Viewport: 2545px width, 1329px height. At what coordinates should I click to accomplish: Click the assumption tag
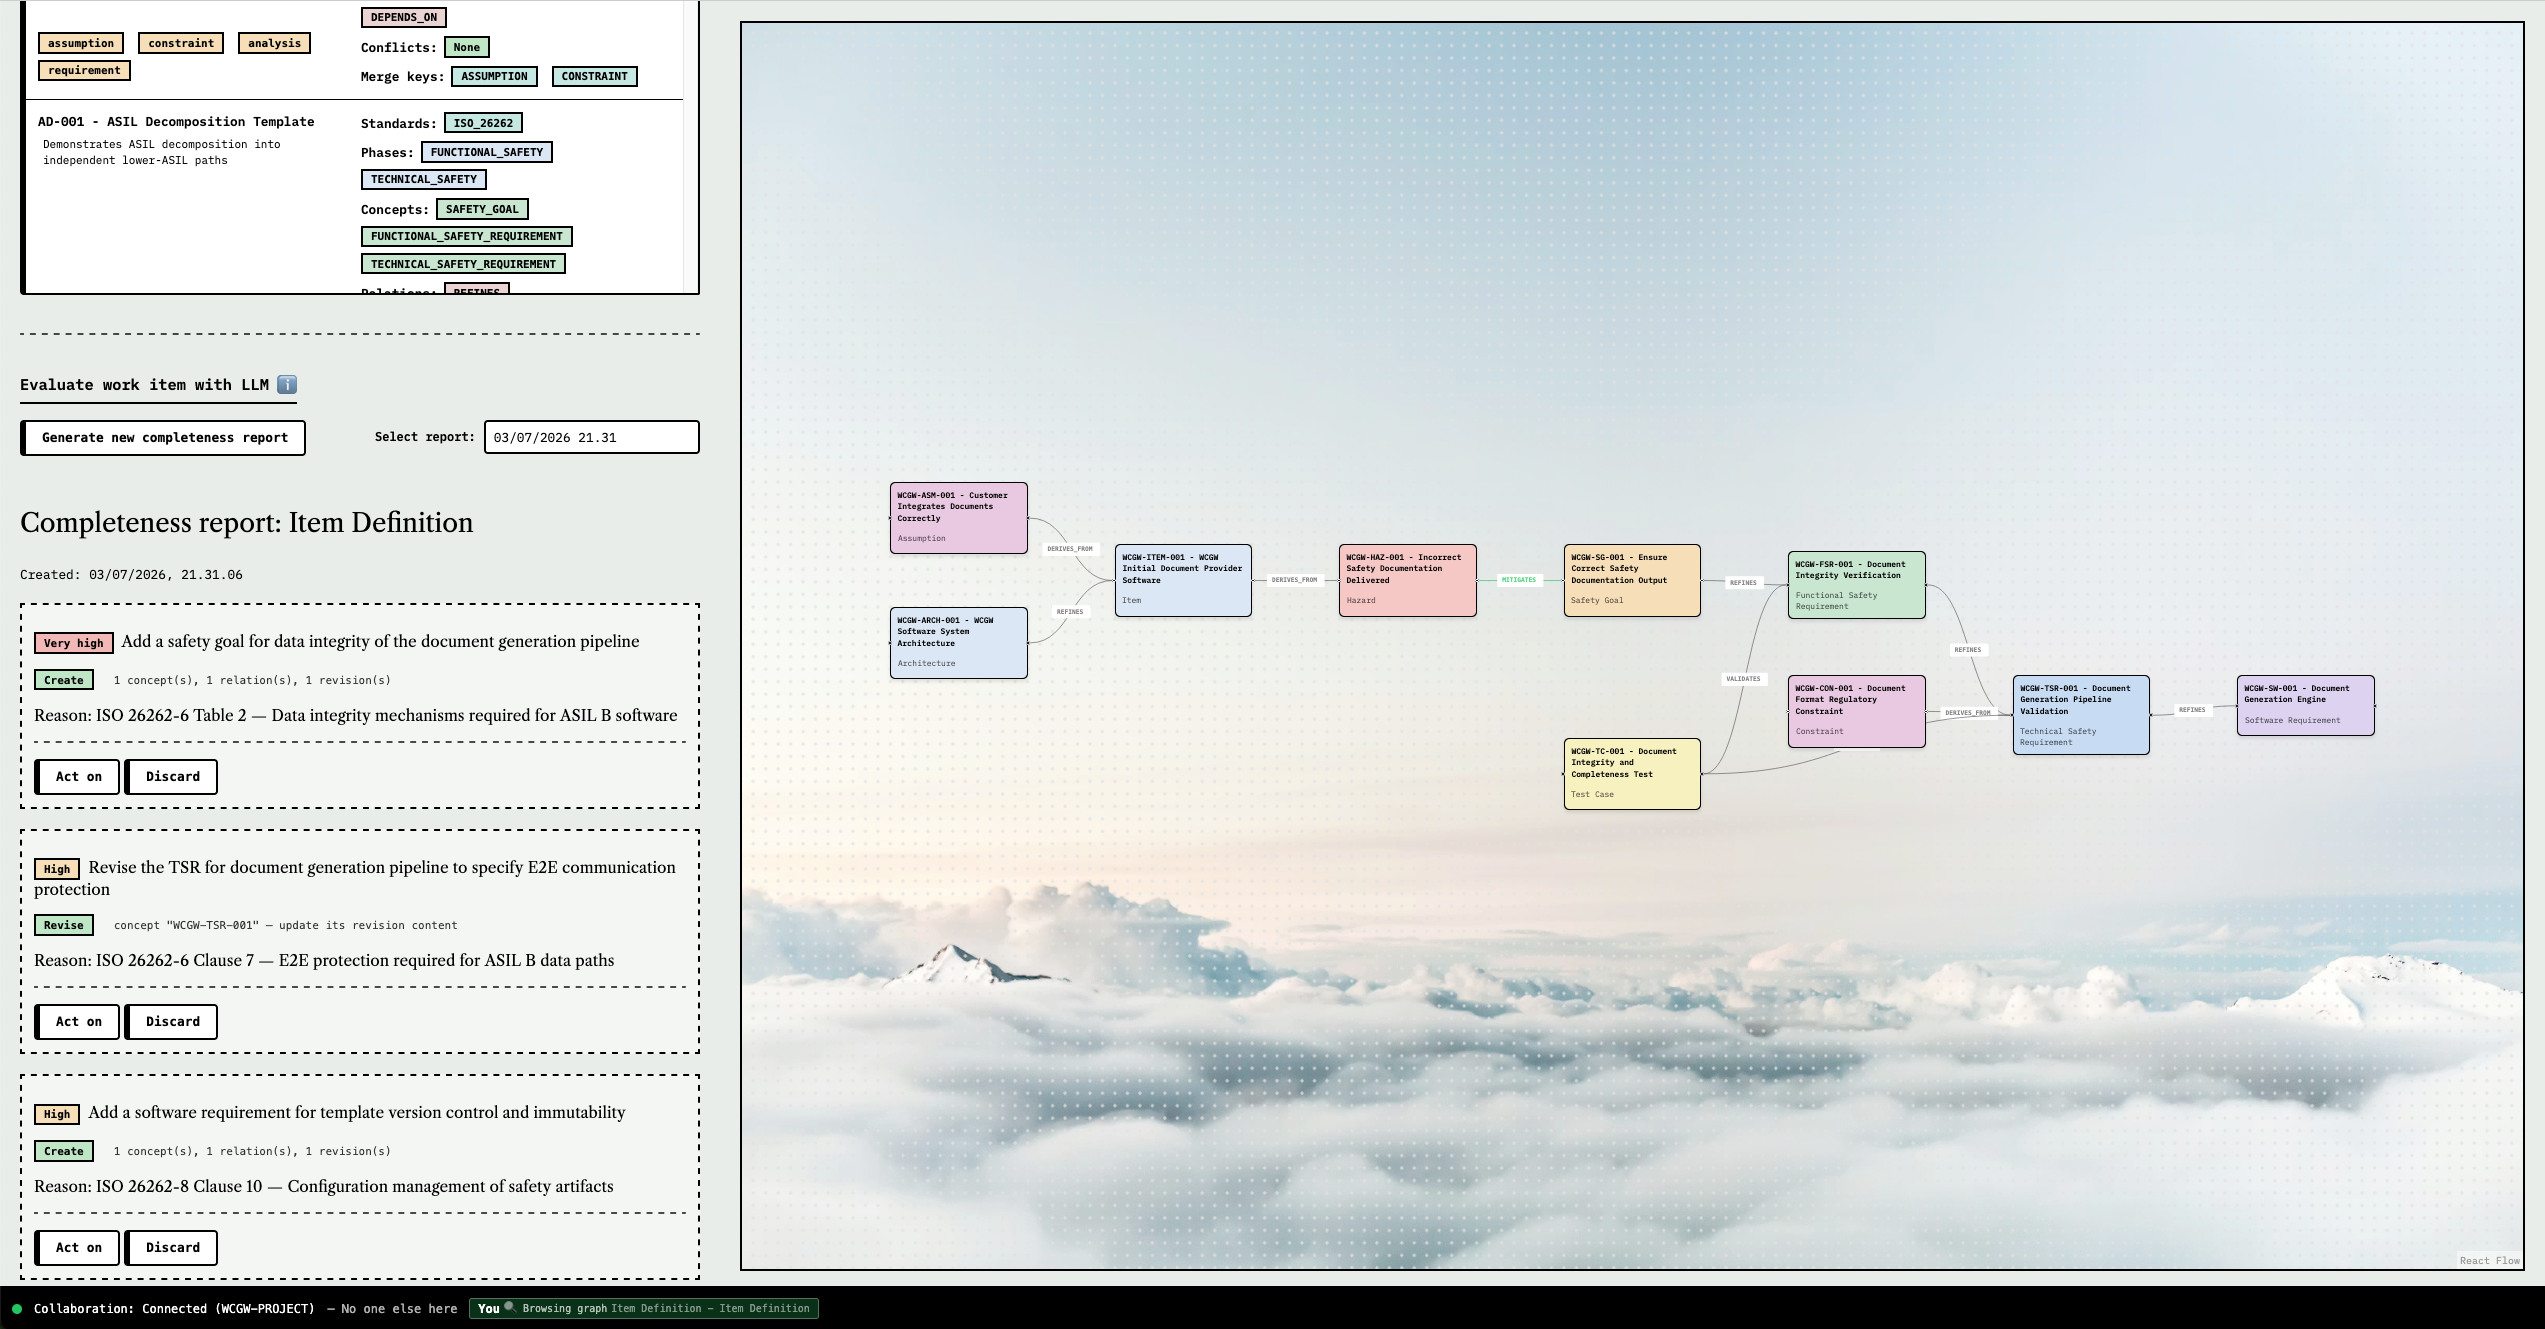point(81,43)
